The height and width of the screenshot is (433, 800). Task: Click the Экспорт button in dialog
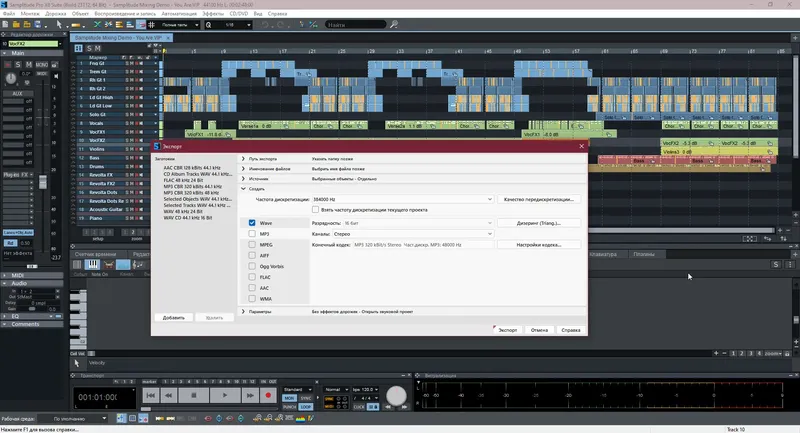point(508,330)
